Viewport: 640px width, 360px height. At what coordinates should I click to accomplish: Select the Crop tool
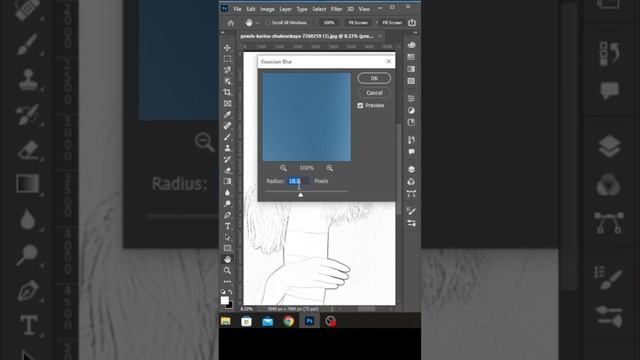click(227, 92)
